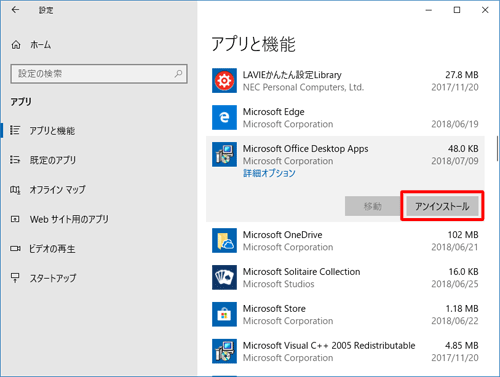
Task: Select the Microsoft Store entry name
Action: click(x=274, y=309)
